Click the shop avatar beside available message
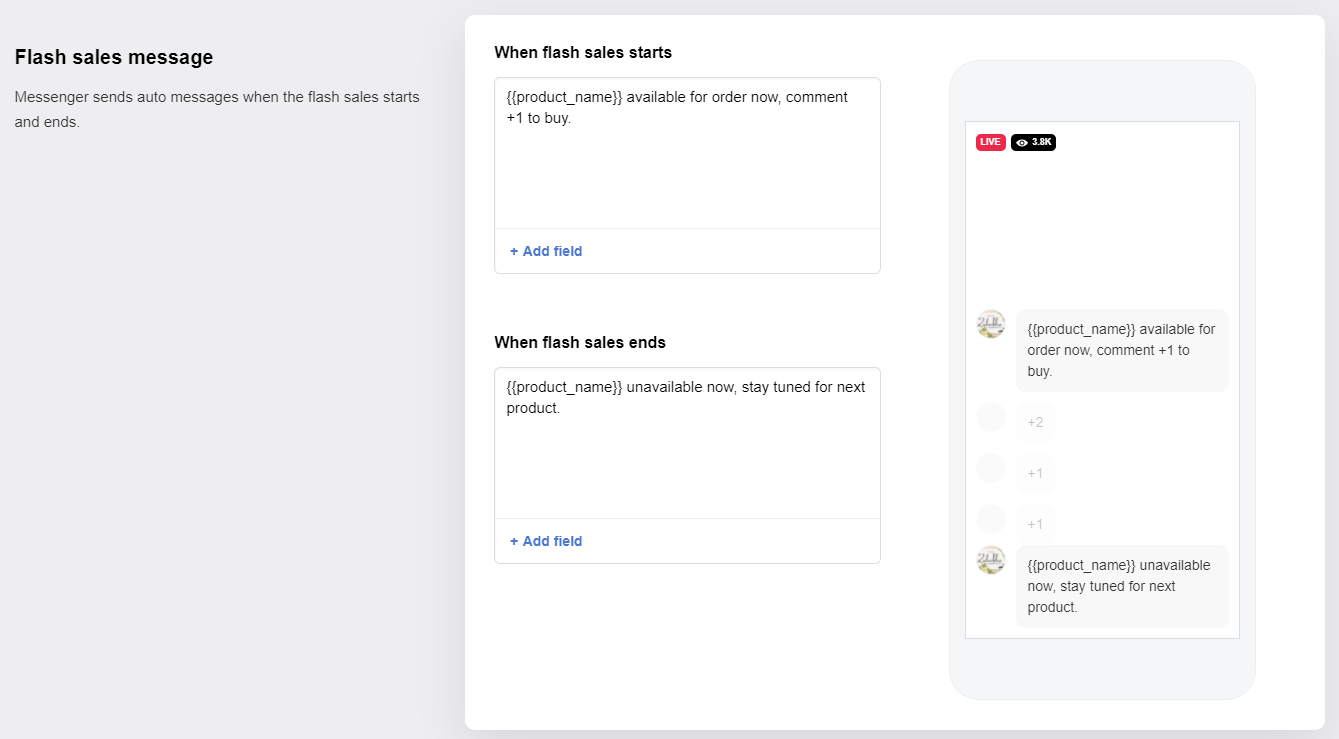This screenshot has width=1339, height=739. pyautogui.click(x=990, y=324)
